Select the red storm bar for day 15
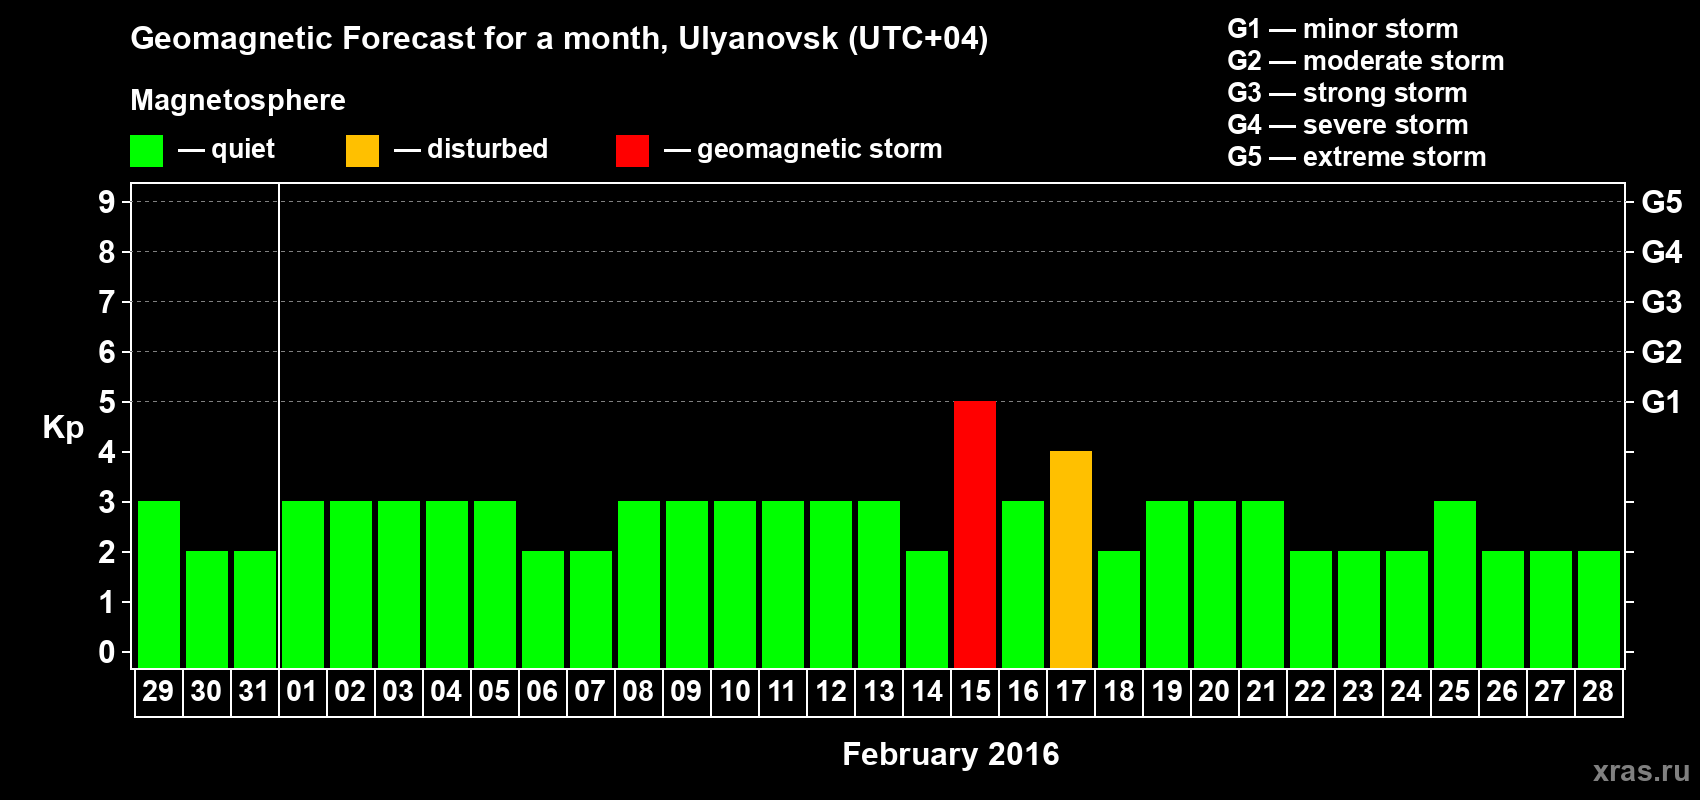The height and width of the screenshot is (800, 1700). click(975, 534)
